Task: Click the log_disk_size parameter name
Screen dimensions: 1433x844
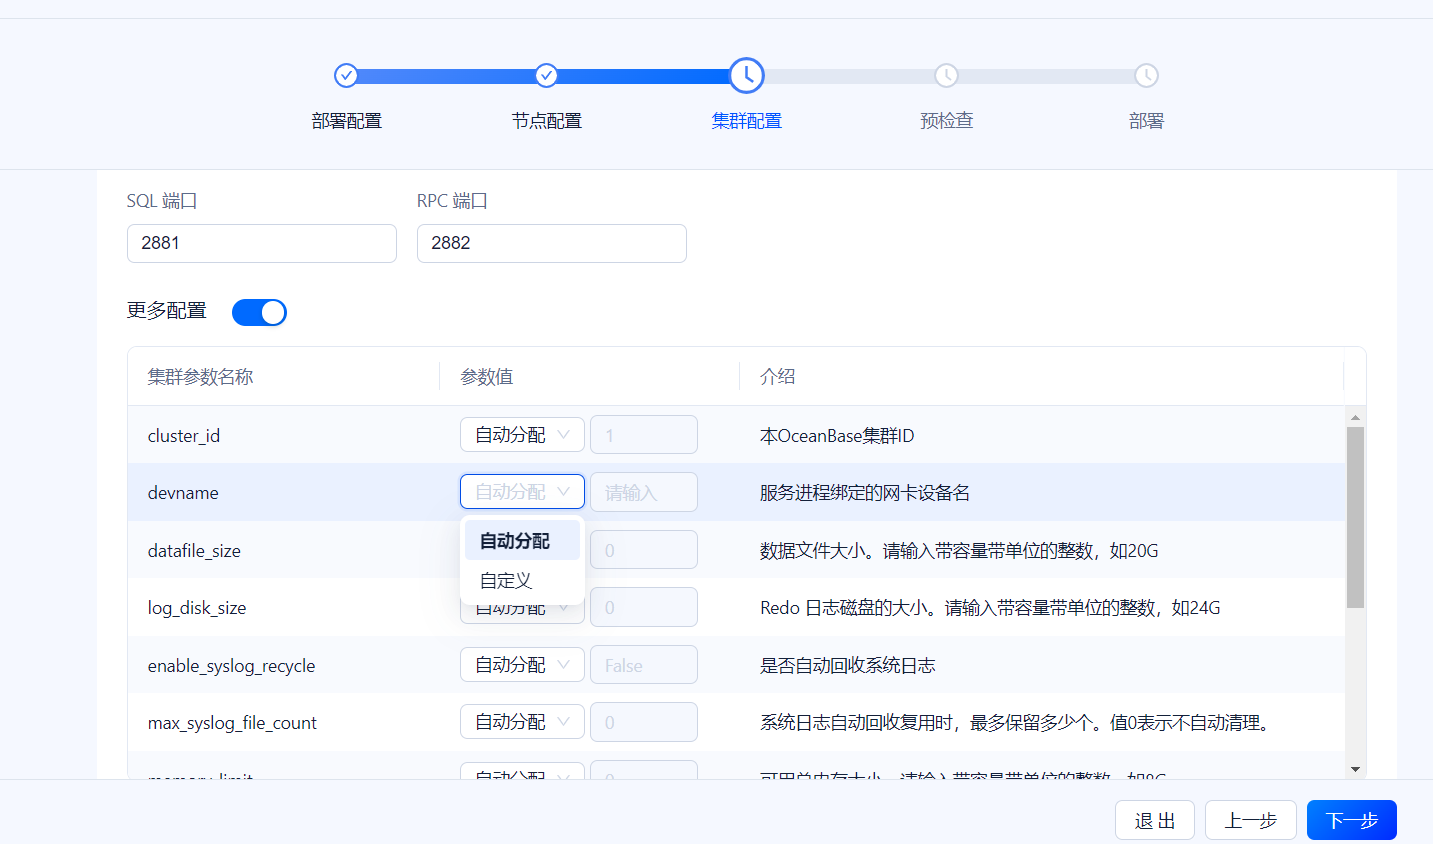Action: (x=197, y=608)
